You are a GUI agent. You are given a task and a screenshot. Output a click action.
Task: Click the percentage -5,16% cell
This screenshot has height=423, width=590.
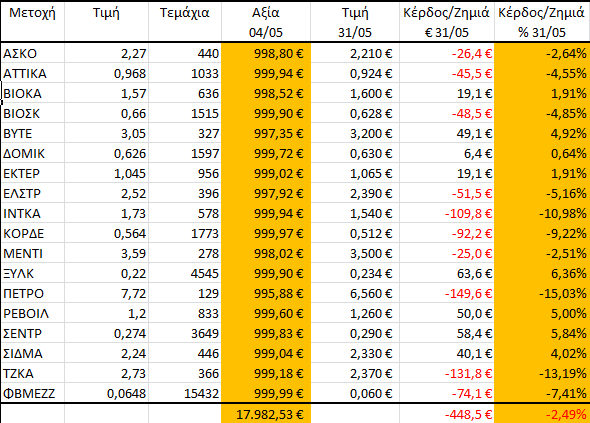coord(542,193)
